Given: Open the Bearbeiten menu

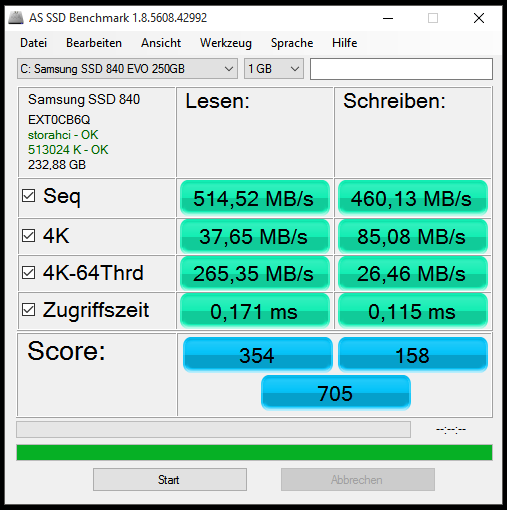Looking at the screenshot, I should (94, 43).
